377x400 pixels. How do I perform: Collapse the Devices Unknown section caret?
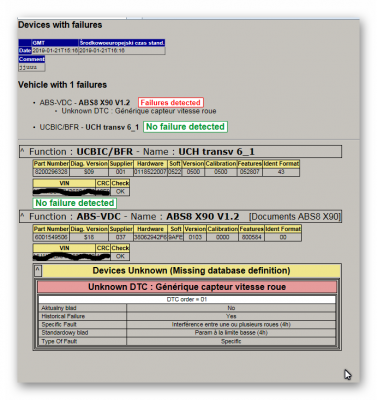coord(38,271)
